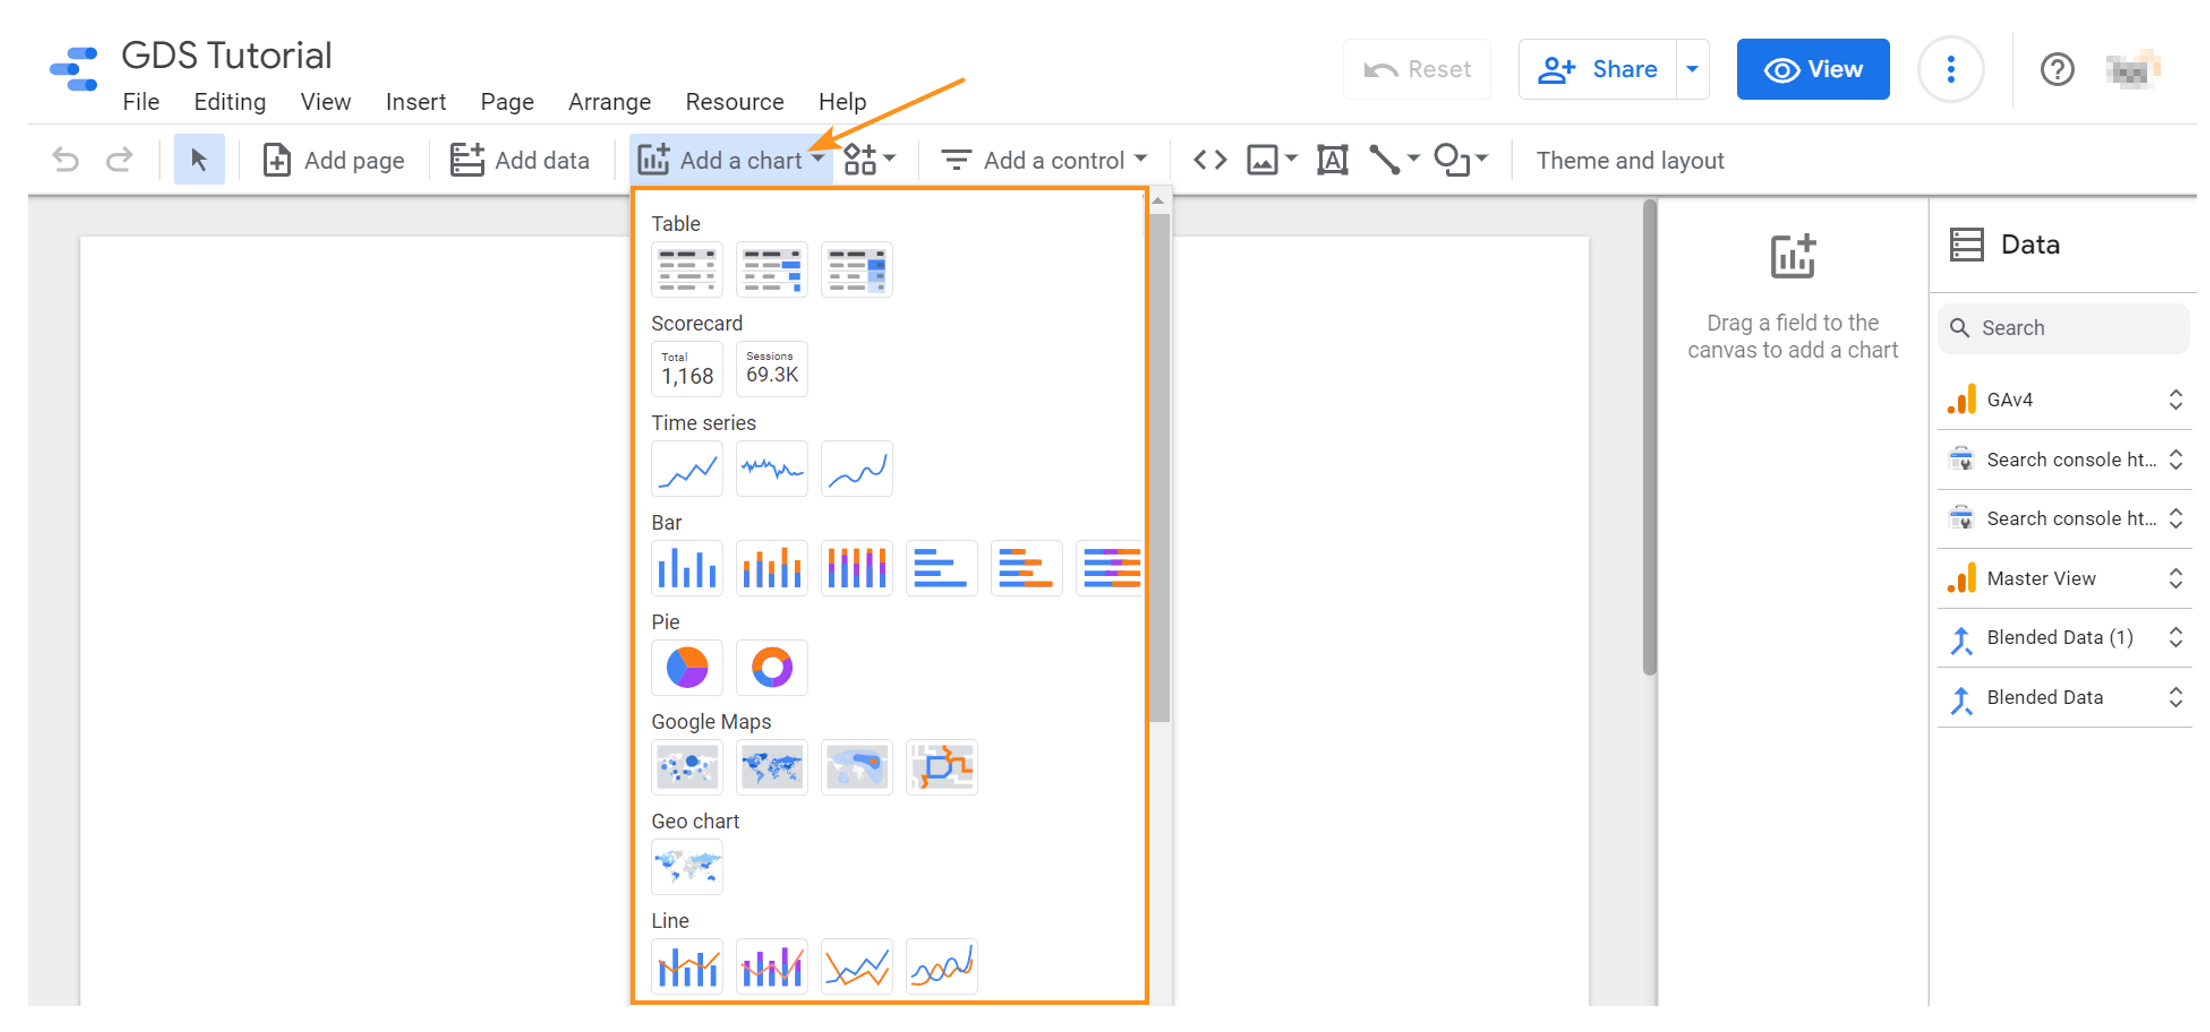Expand the line tool dropdown arrow

click(1413, 158)
